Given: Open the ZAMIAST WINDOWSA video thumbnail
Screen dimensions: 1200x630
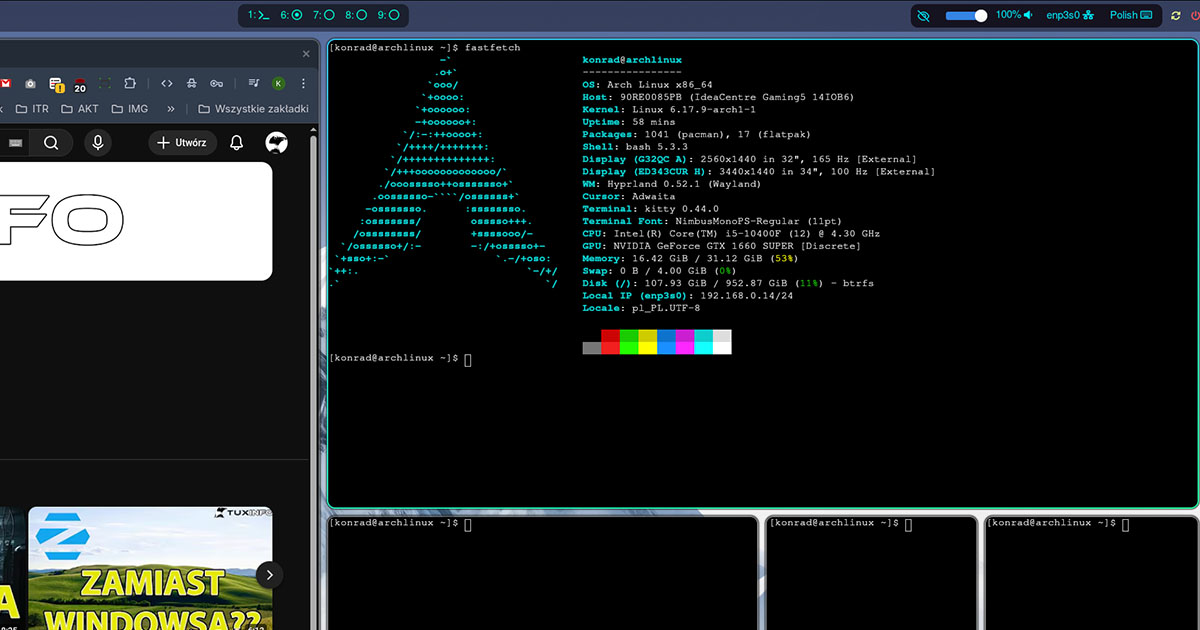Looking at the screenshot, I should (150, 568).
